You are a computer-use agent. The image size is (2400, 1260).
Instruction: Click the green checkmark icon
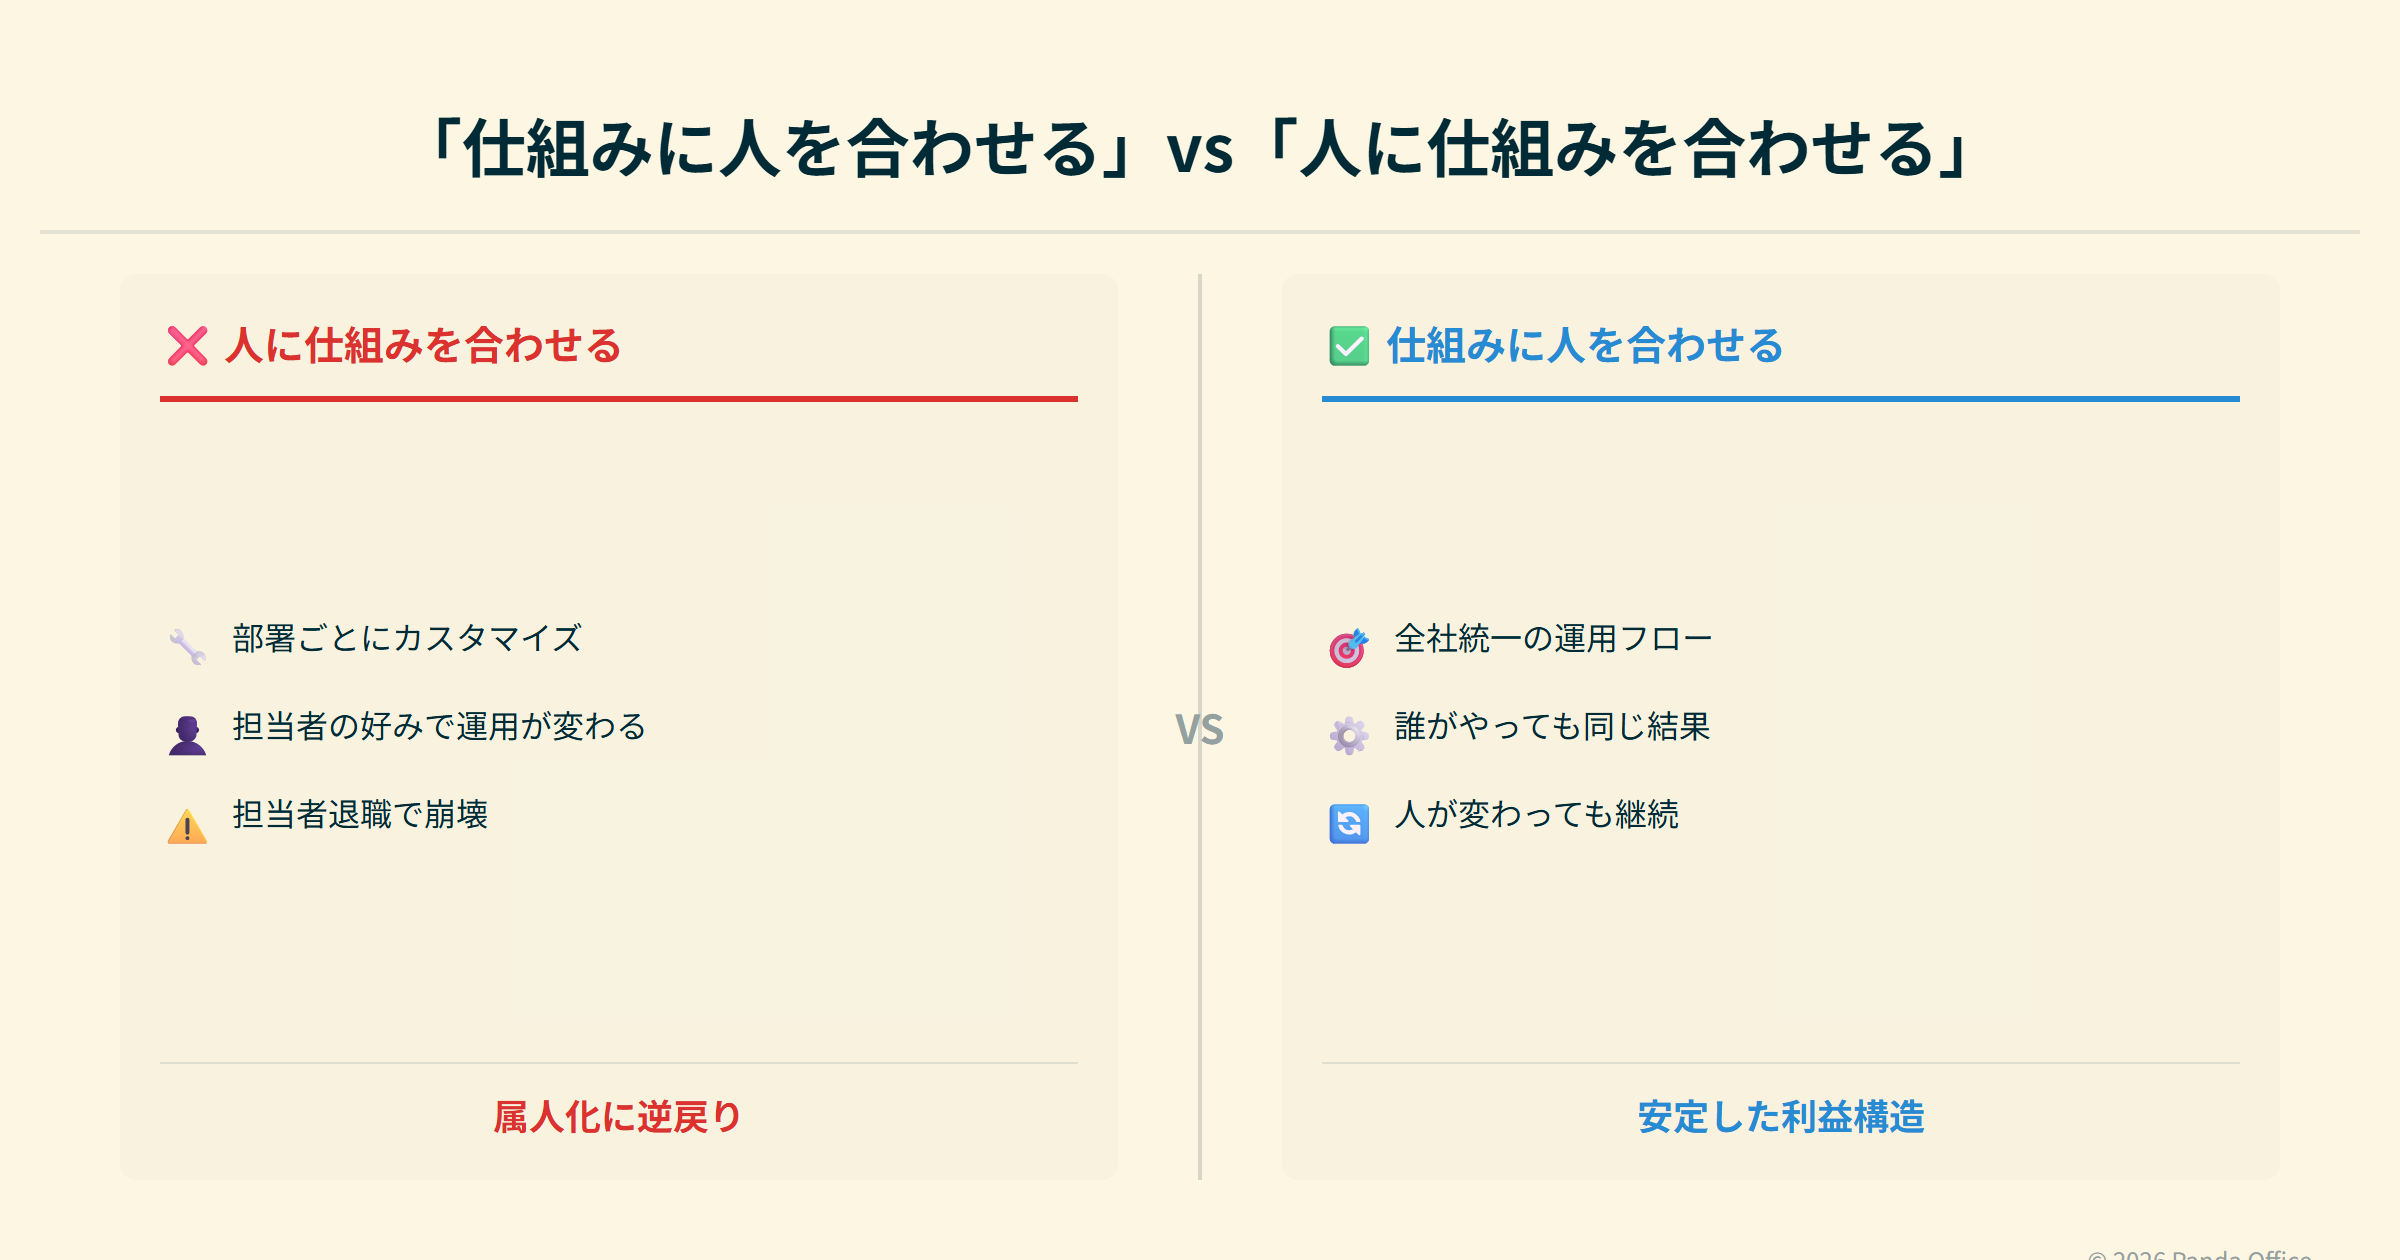1349,346
